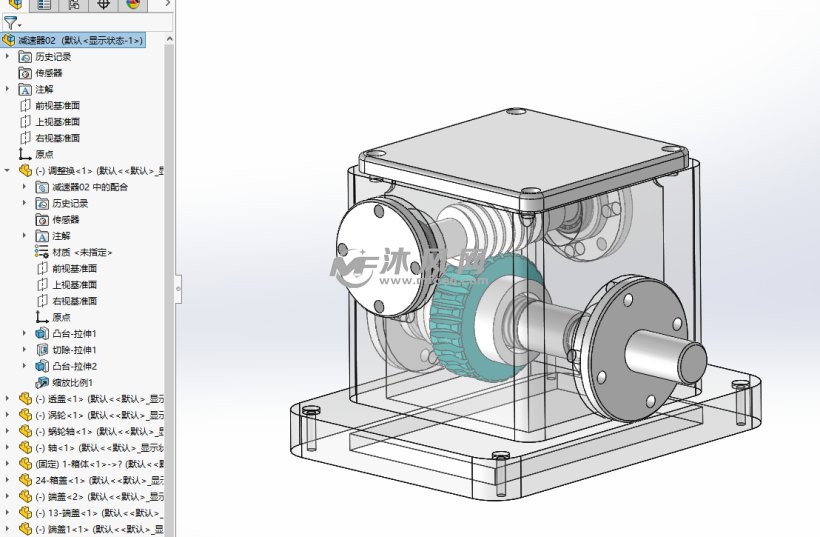Collapse the 调整换<1> component
The height and width of the screenshot is (537, 820).
click(x=7, y=170)
